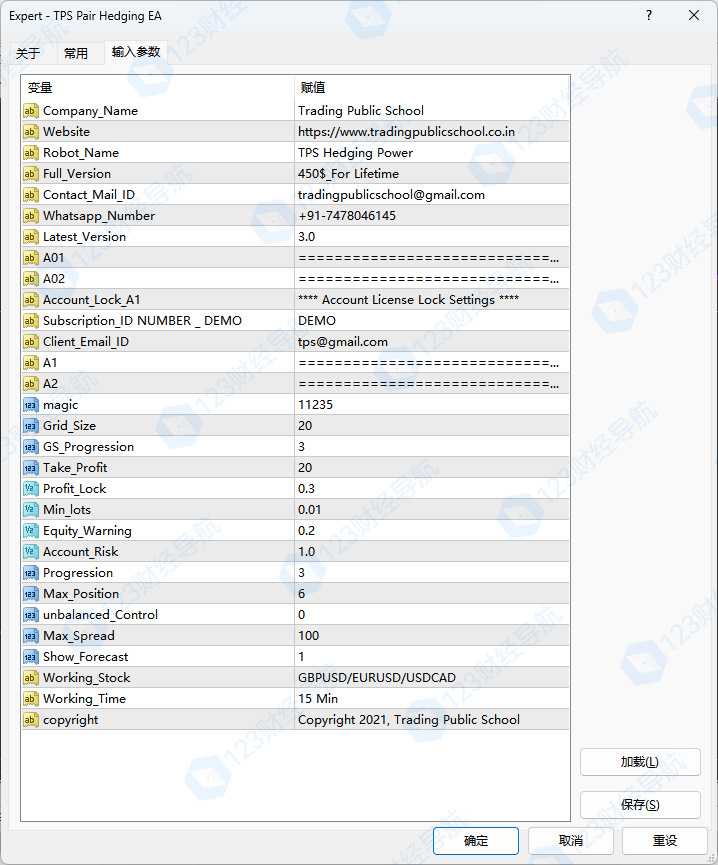
Task: Select the Max_Spread value 100
Action: click(x=309, y=636)
